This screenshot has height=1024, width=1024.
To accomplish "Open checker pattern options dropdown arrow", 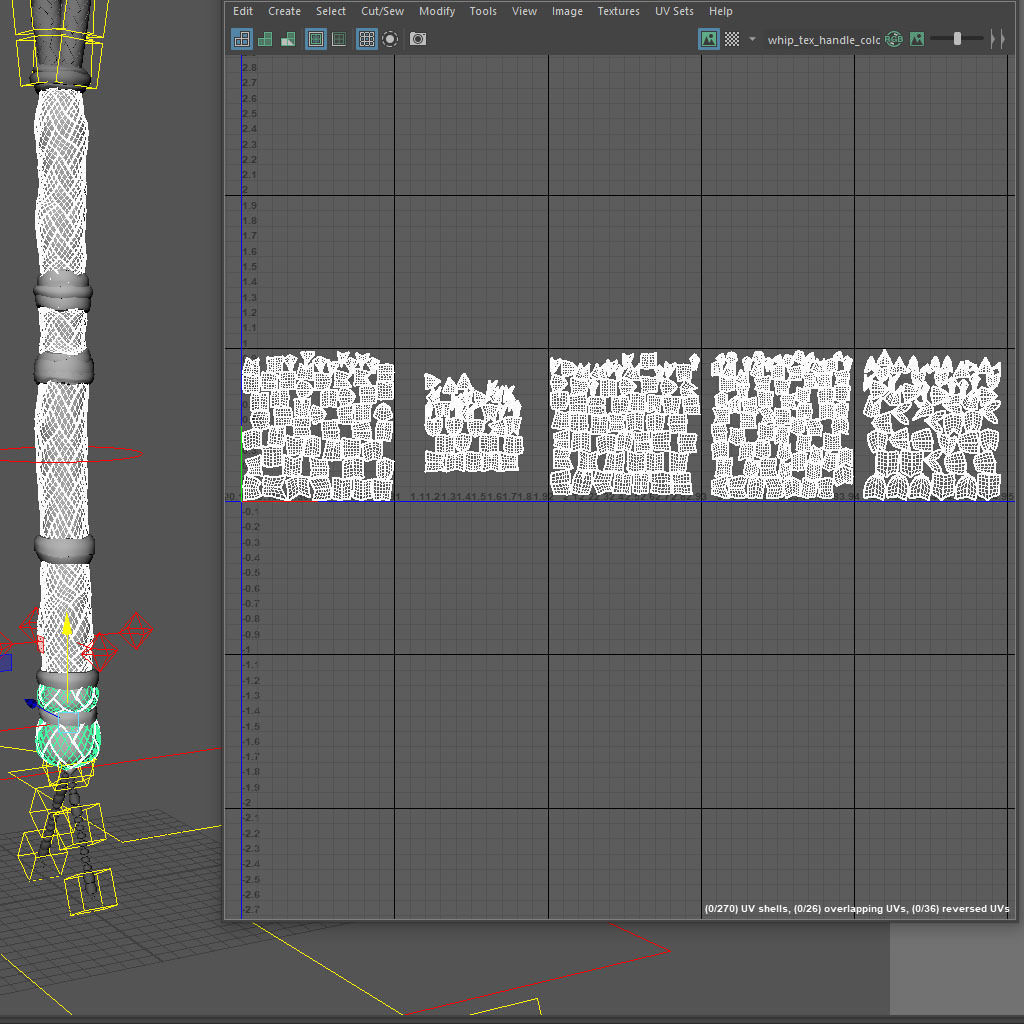I will 752,39.
